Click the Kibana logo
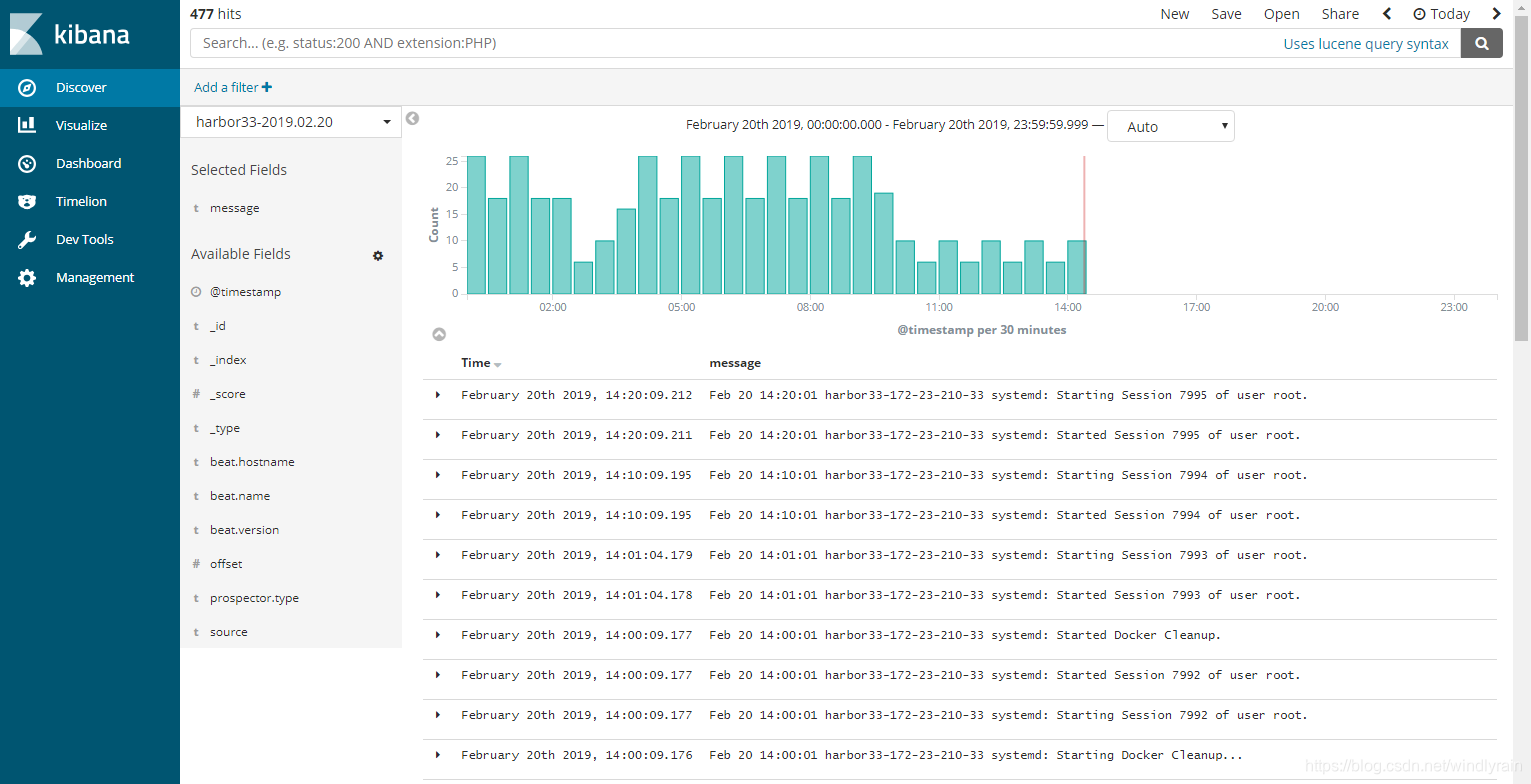 (x=69, y=34)
